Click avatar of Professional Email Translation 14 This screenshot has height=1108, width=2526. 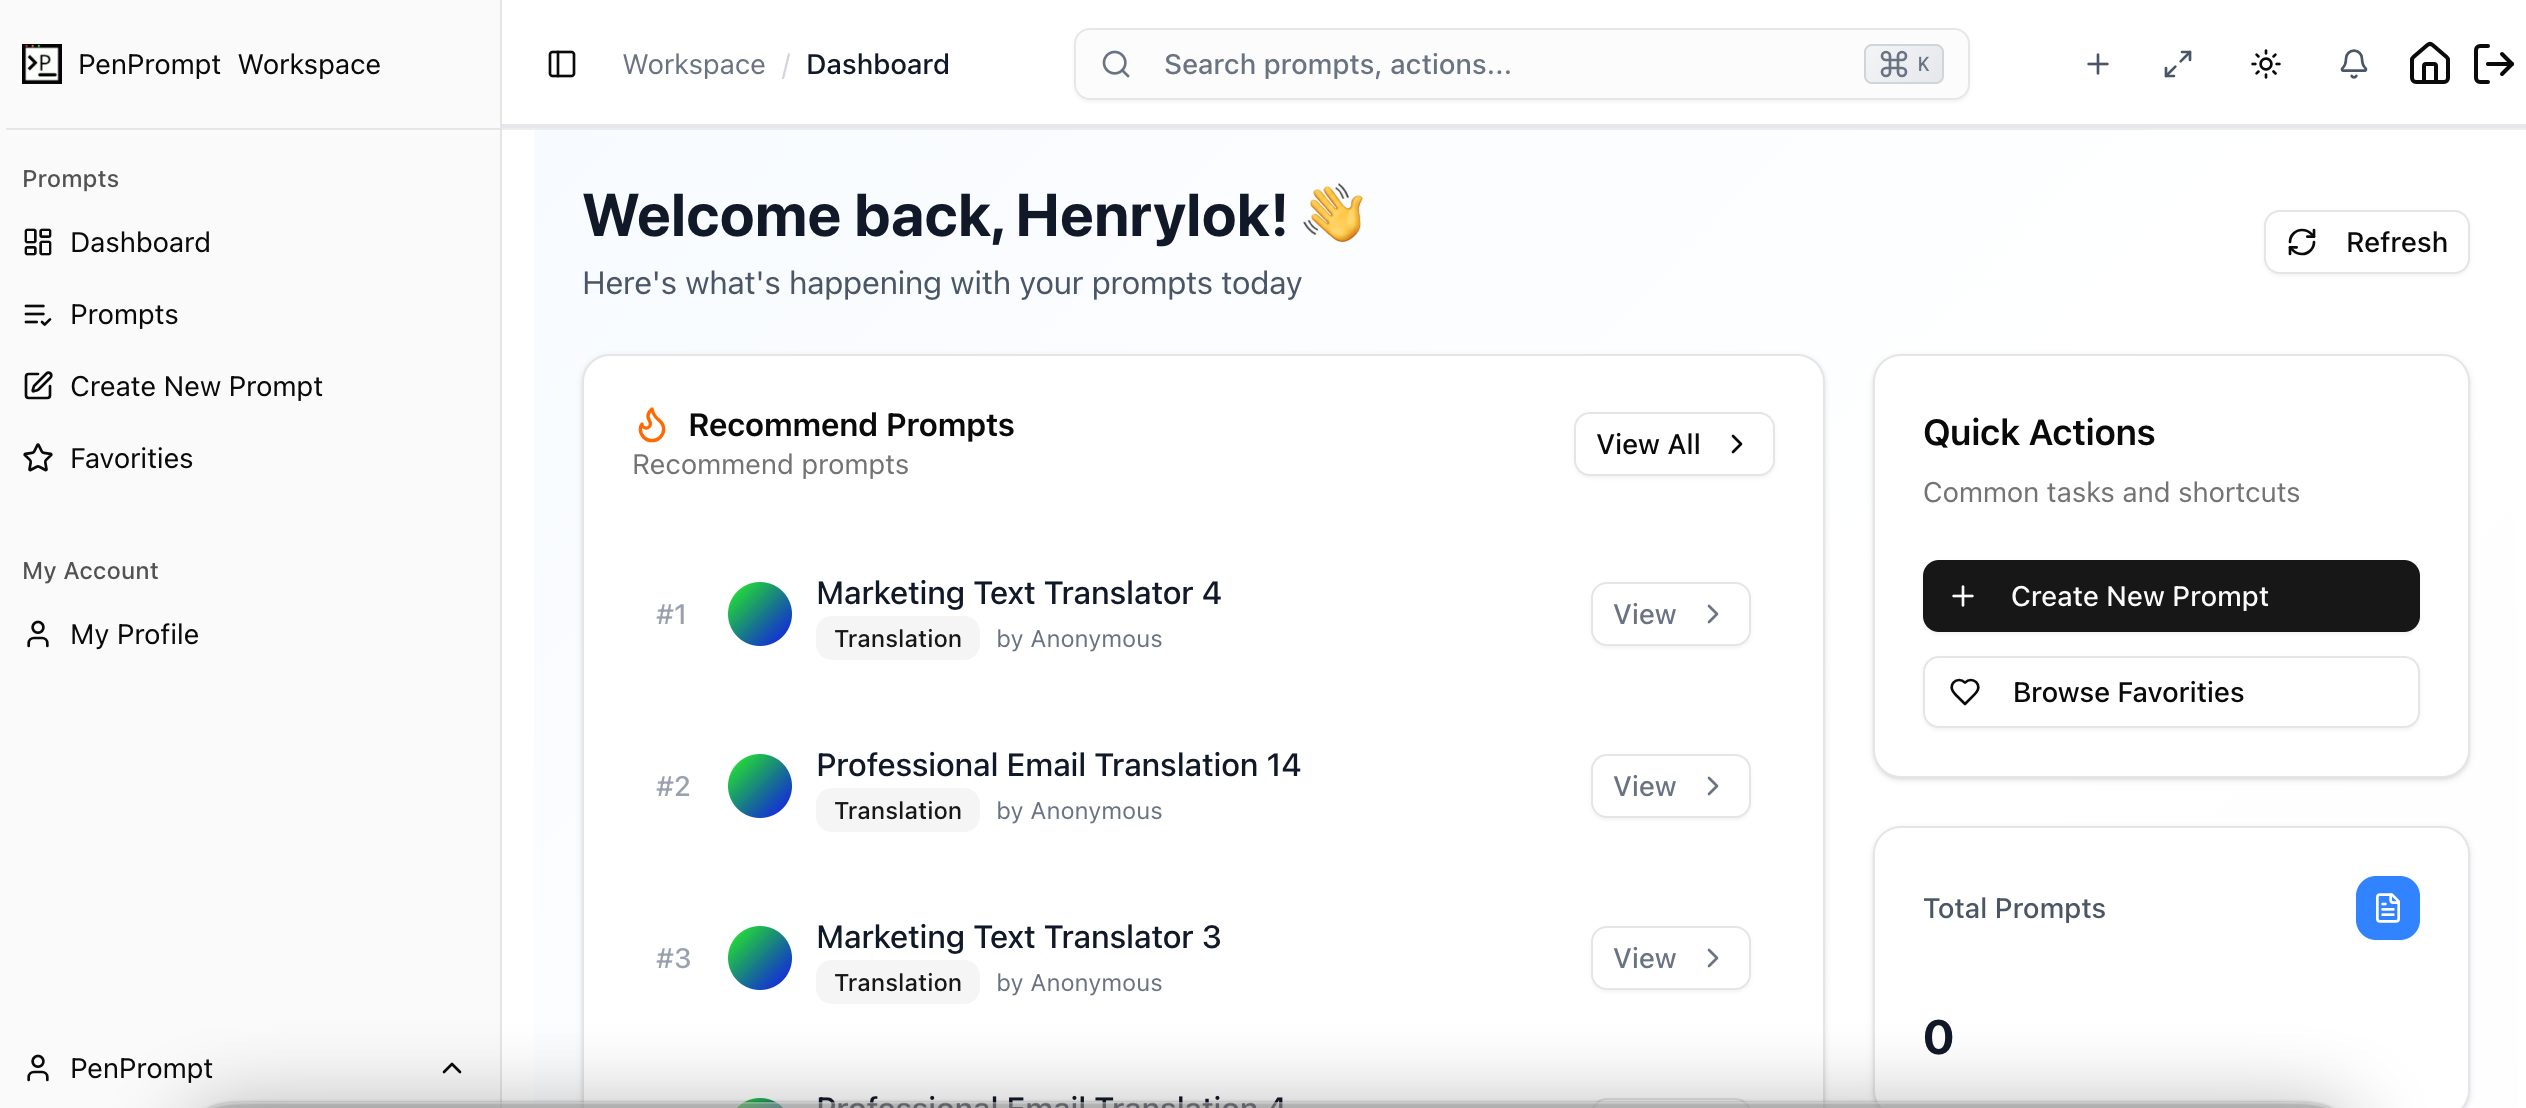click(760, 786)
